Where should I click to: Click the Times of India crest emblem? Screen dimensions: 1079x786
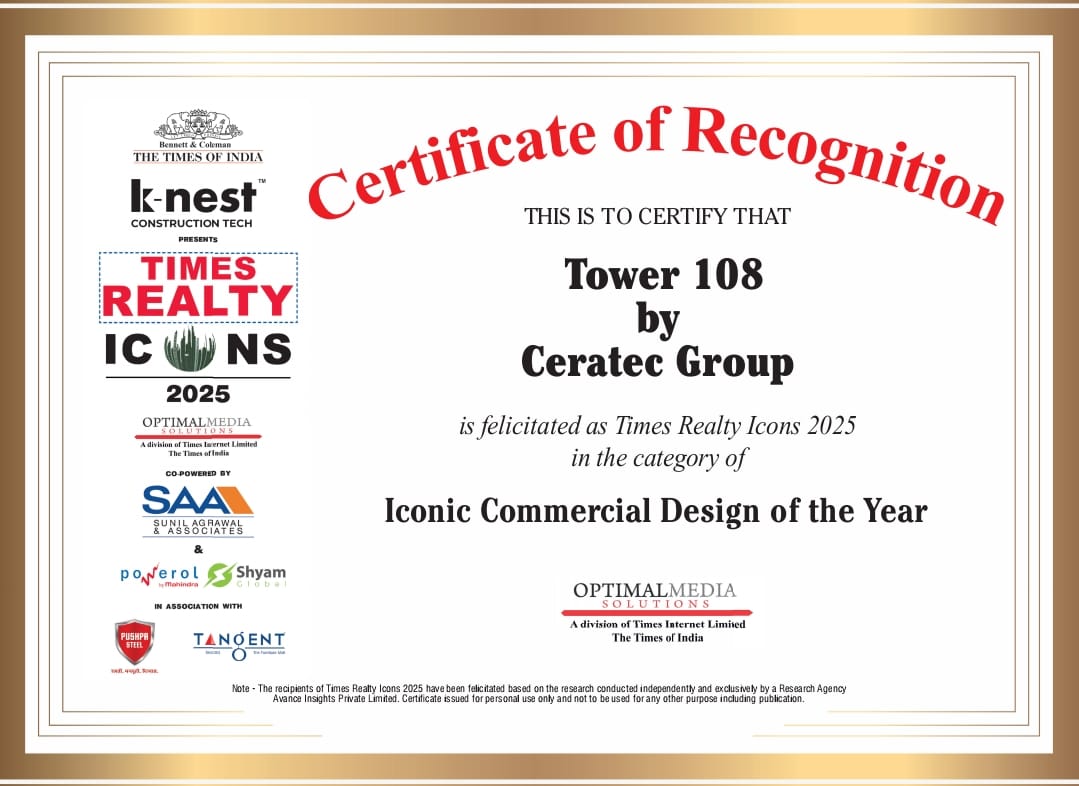[x=198, y=125]
